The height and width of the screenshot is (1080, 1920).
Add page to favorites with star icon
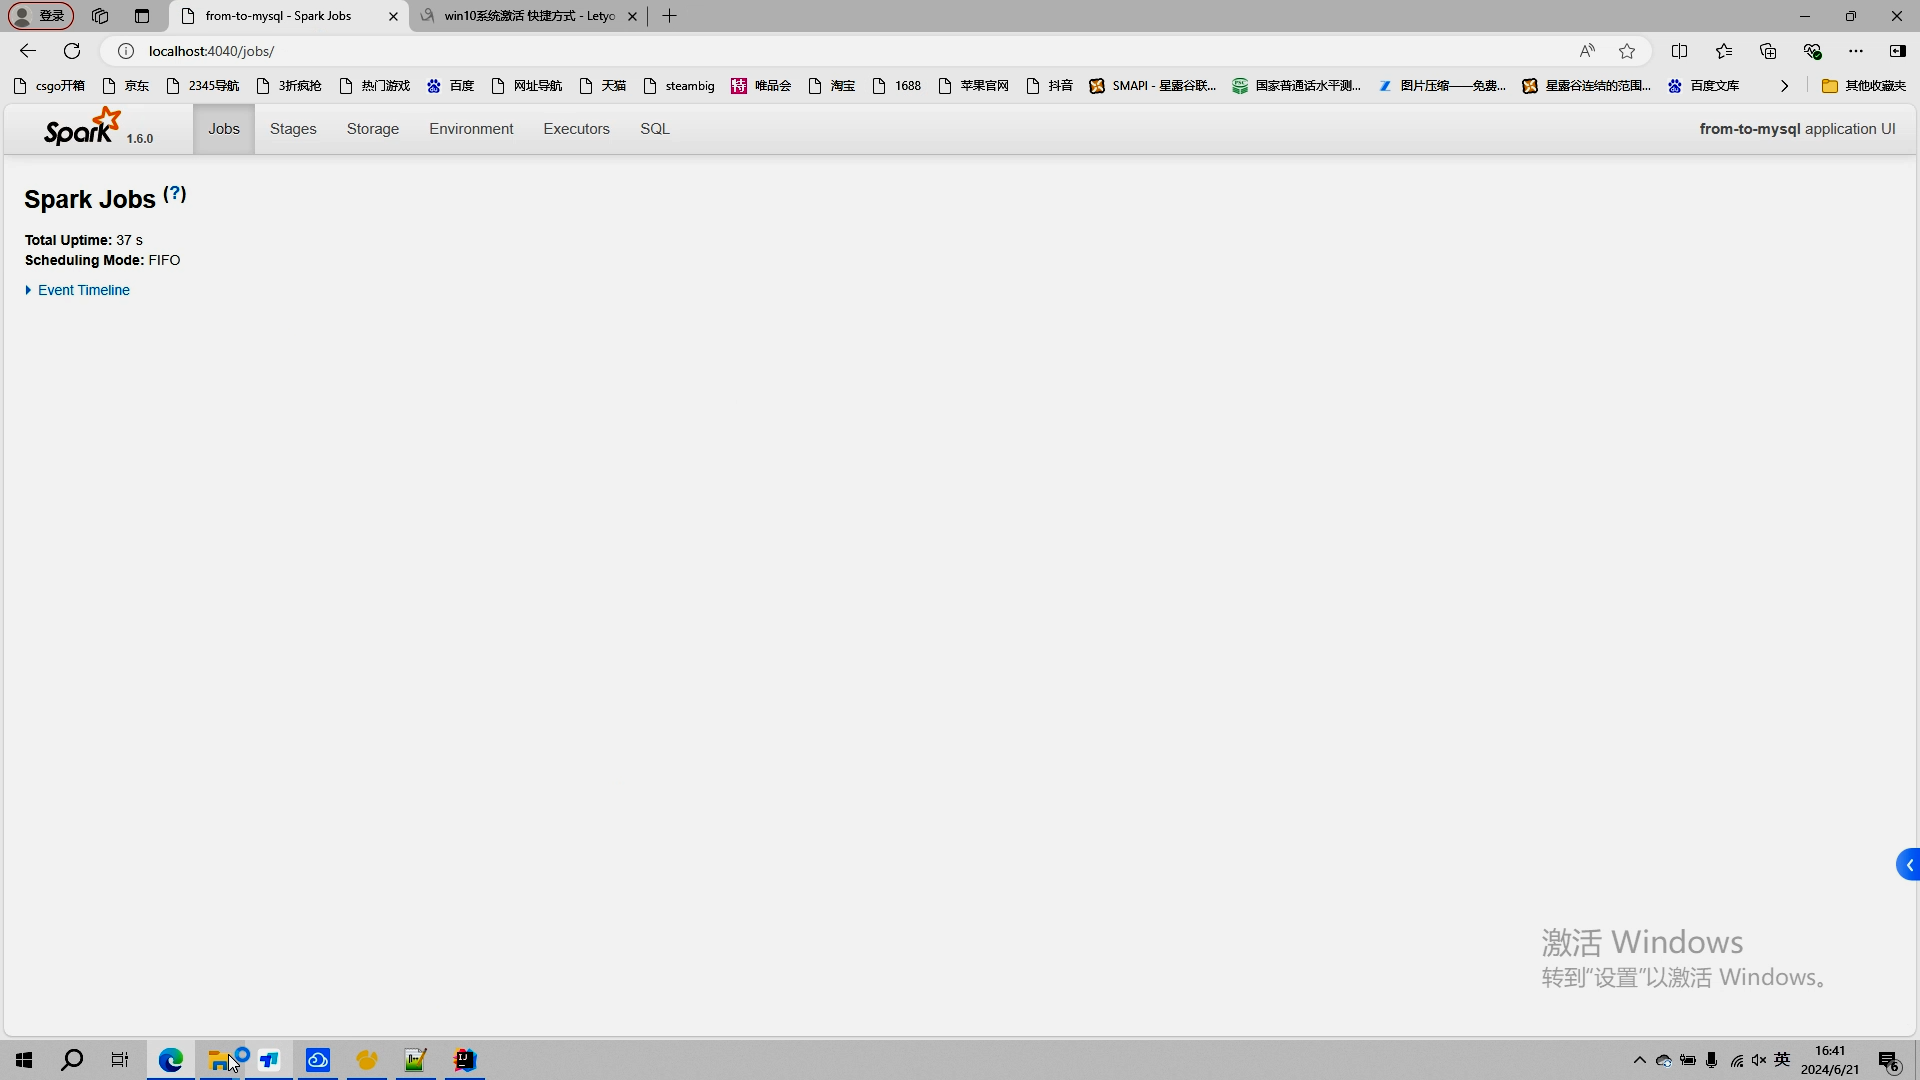coord(1627,51)
